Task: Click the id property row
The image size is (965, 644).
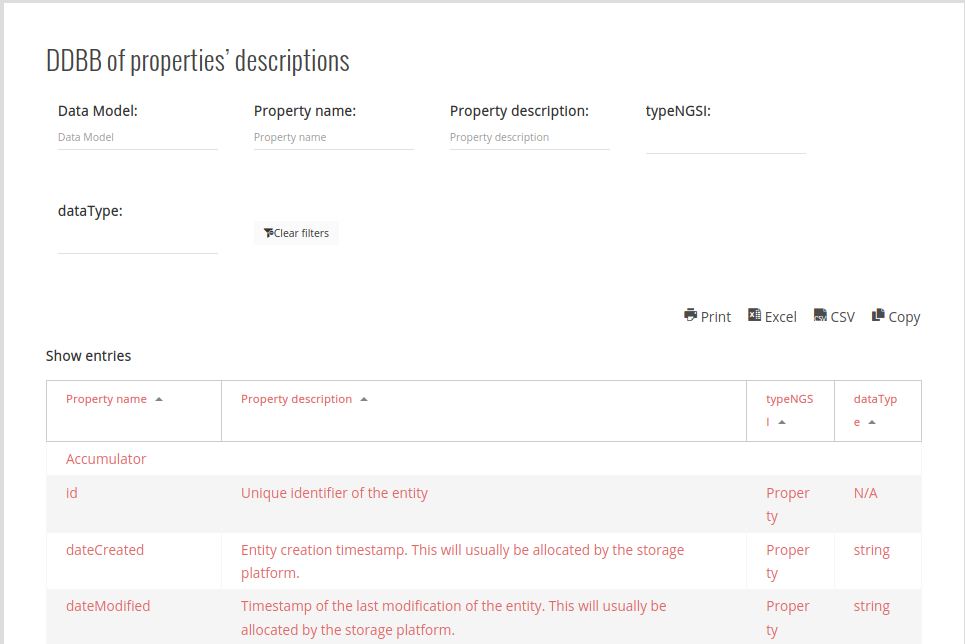Action: (x=72, y=493)
